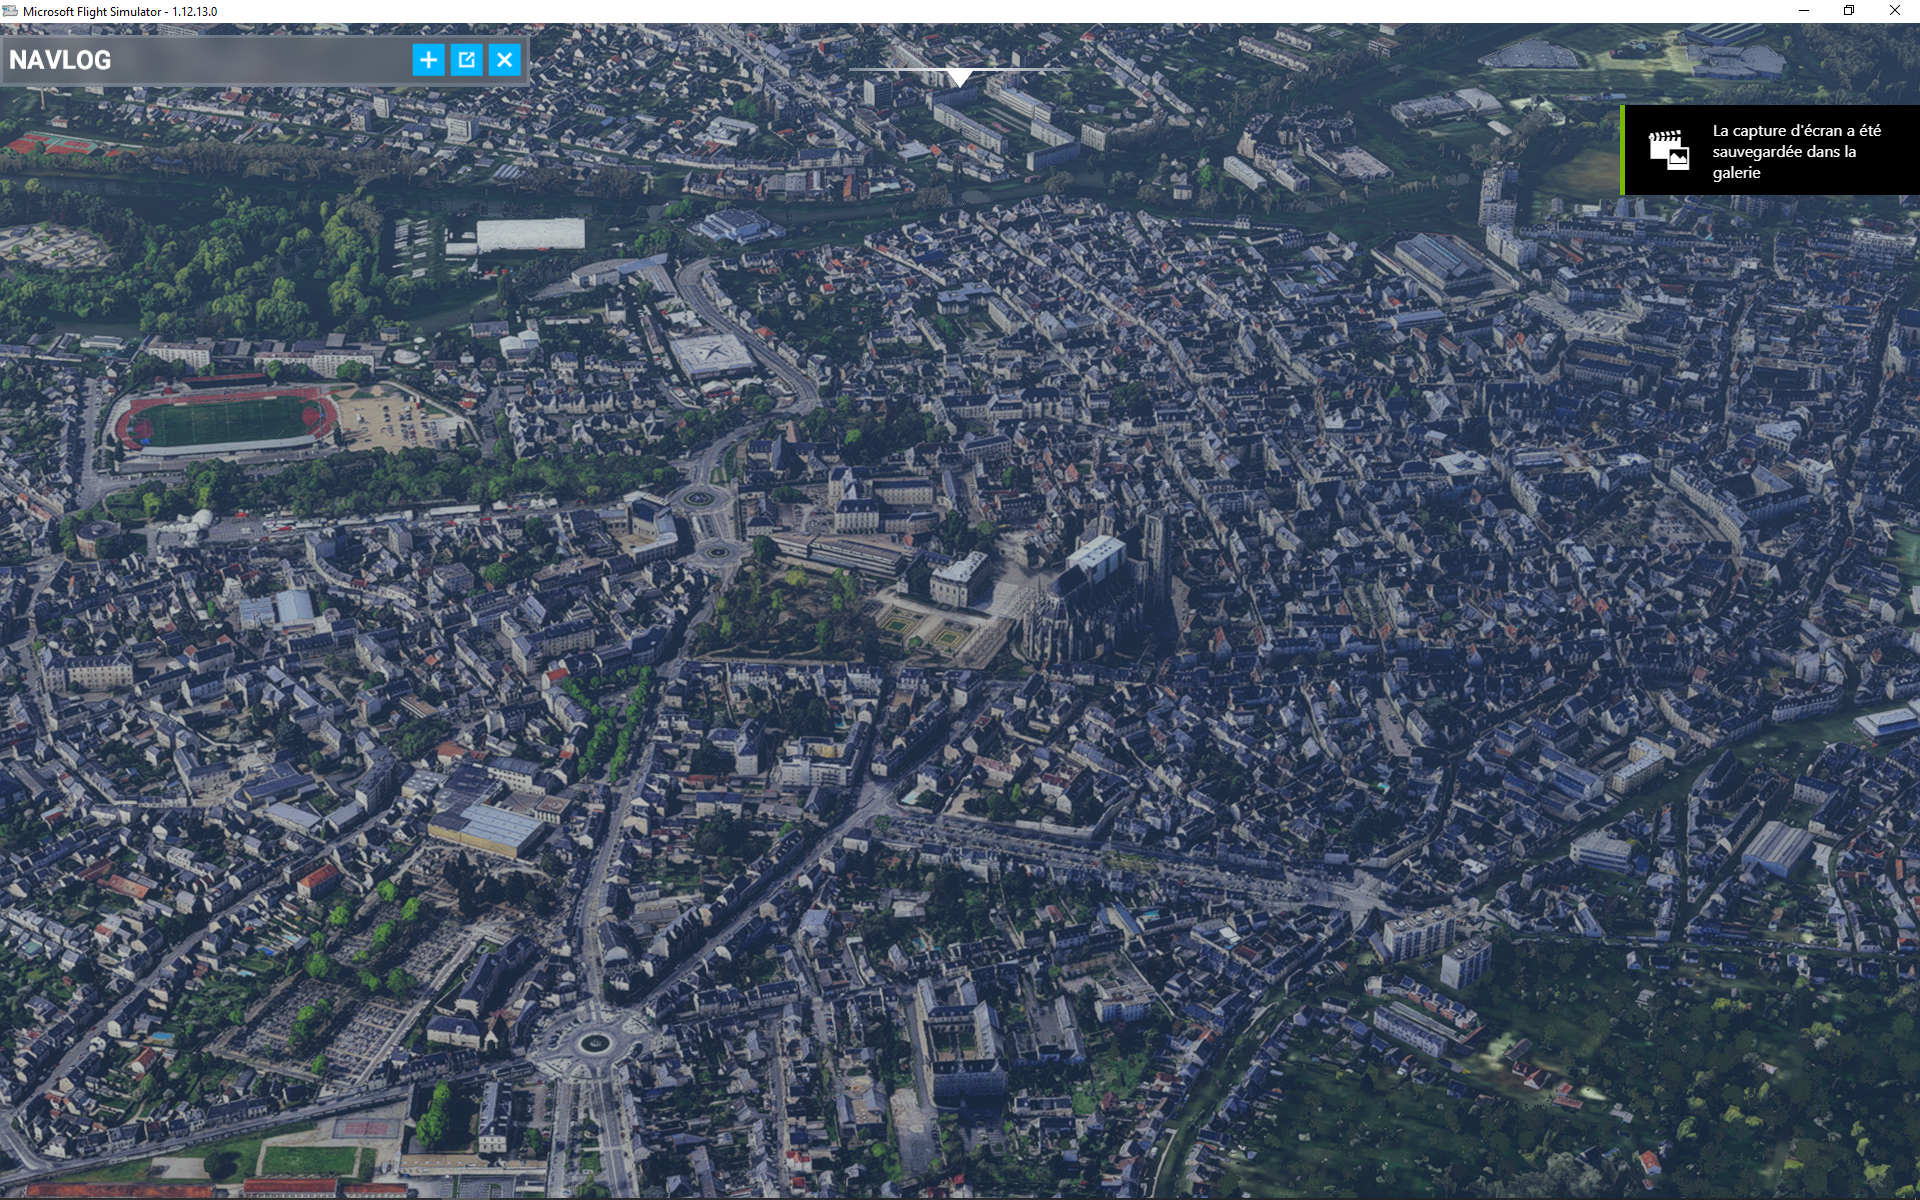
Task: Close the Flight Simulator window
Action: [x=1894, y=11]
